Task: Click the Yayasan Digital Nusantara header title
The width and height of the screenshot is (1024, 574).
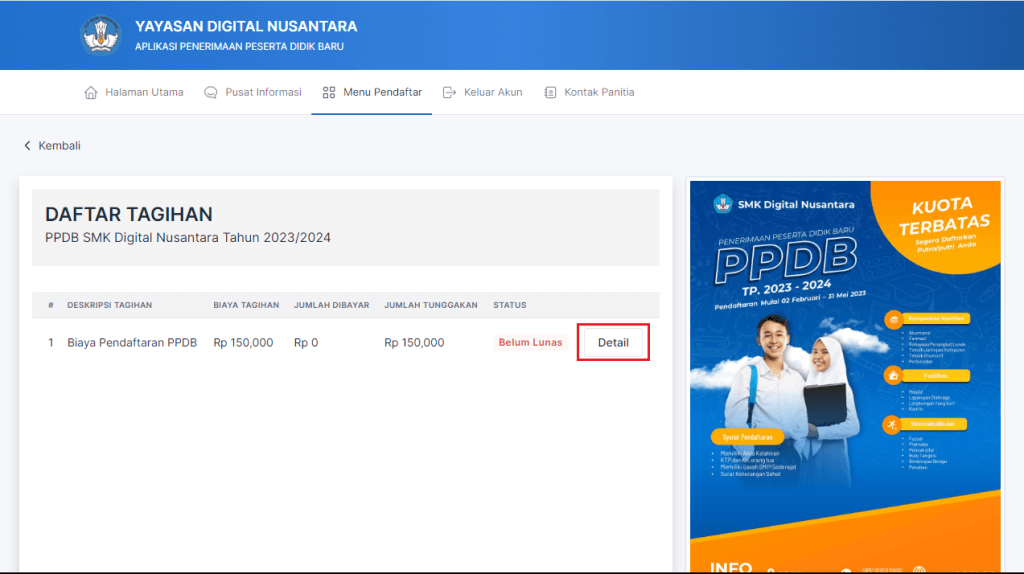Action: [x=245, y=26]
